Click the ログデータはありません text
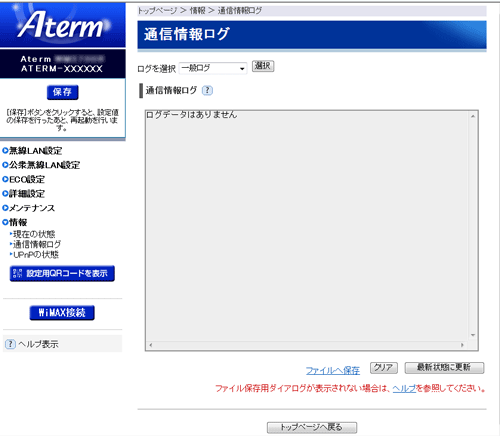The image size is (500, 436). coord(192,115)
